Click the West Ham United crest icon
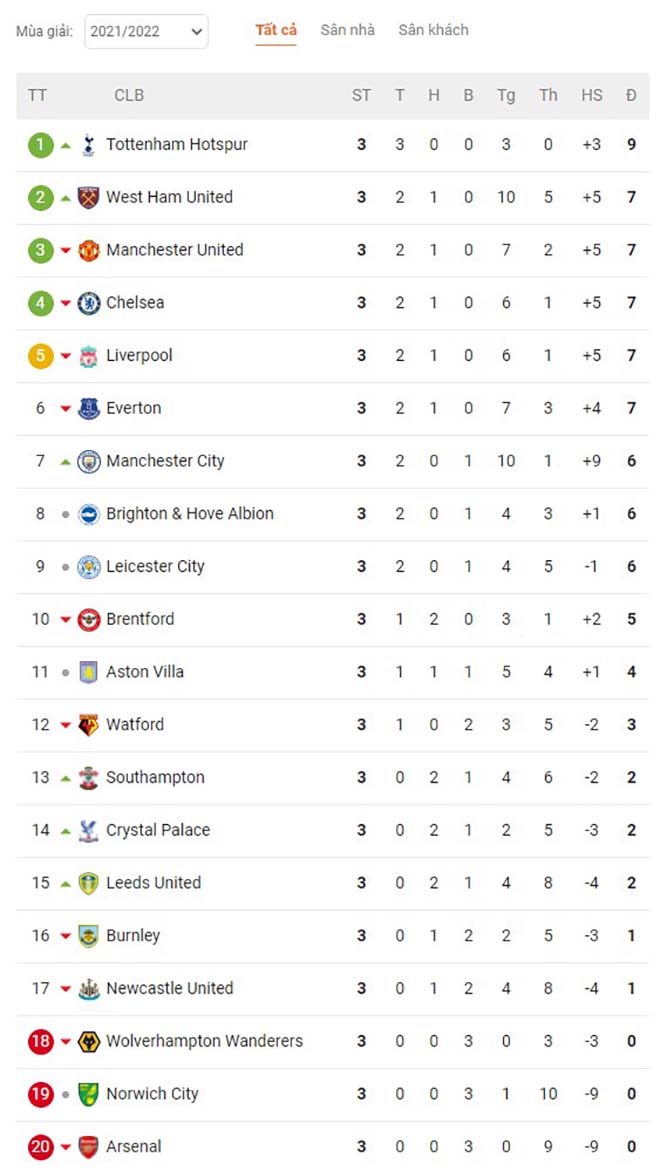Screen dimensions: 660x1171 click(89, 197)
